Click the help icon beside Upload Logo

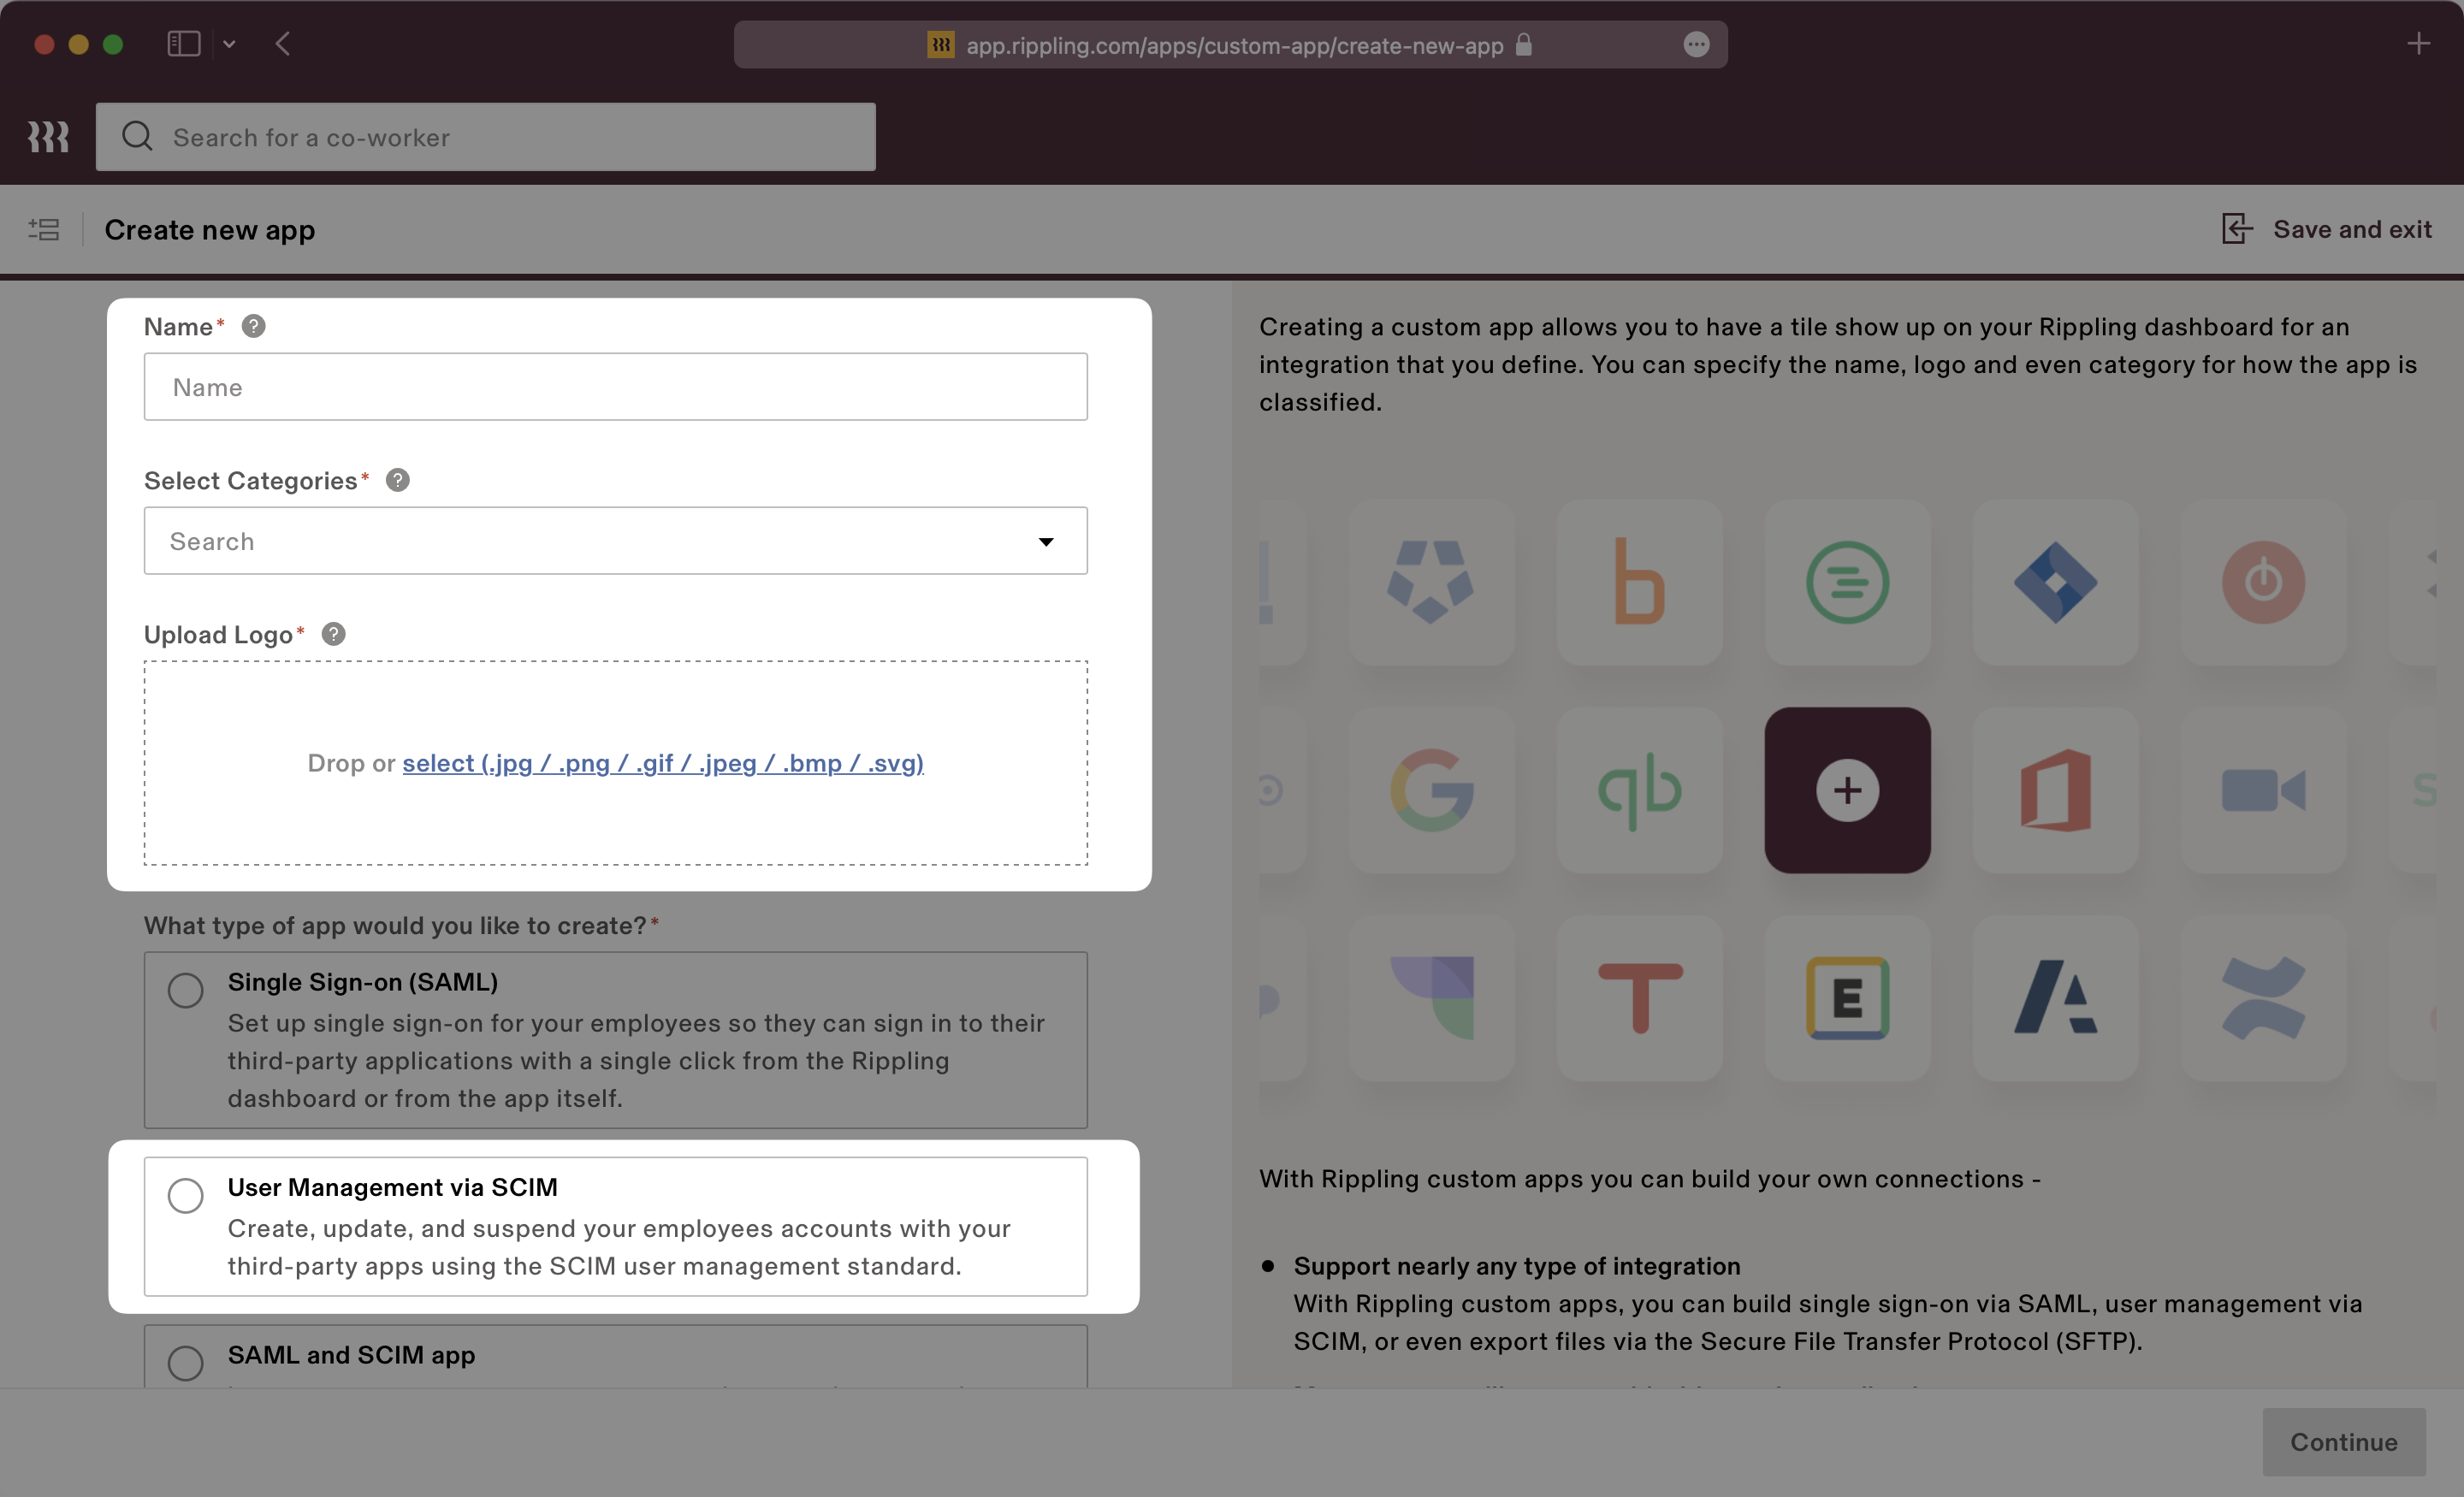tap(333, 634)
